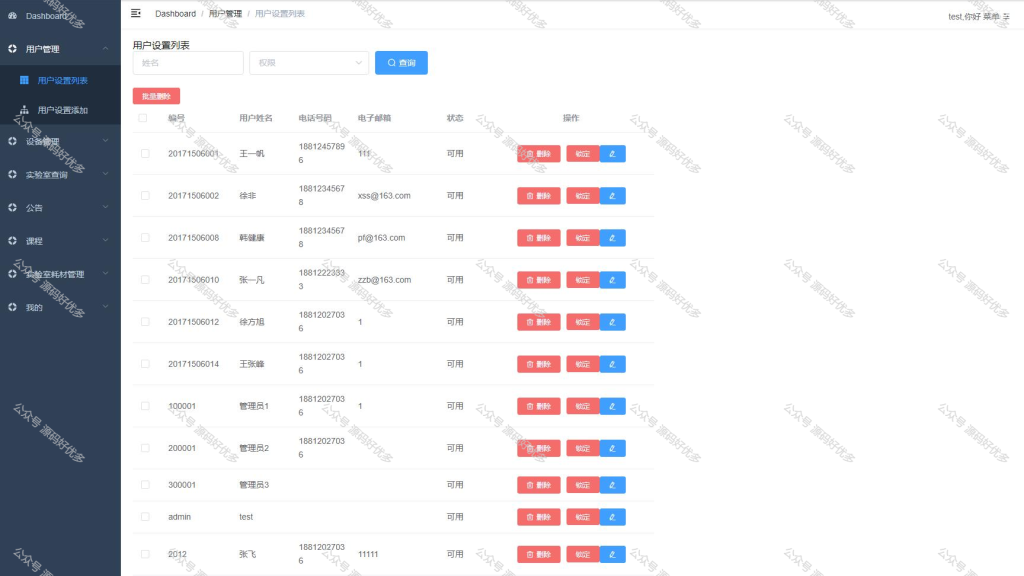Click the 用户设置添加 add-user icon
The width and height of the screenshot is (1024, 576).
click(x=24, y=110)
